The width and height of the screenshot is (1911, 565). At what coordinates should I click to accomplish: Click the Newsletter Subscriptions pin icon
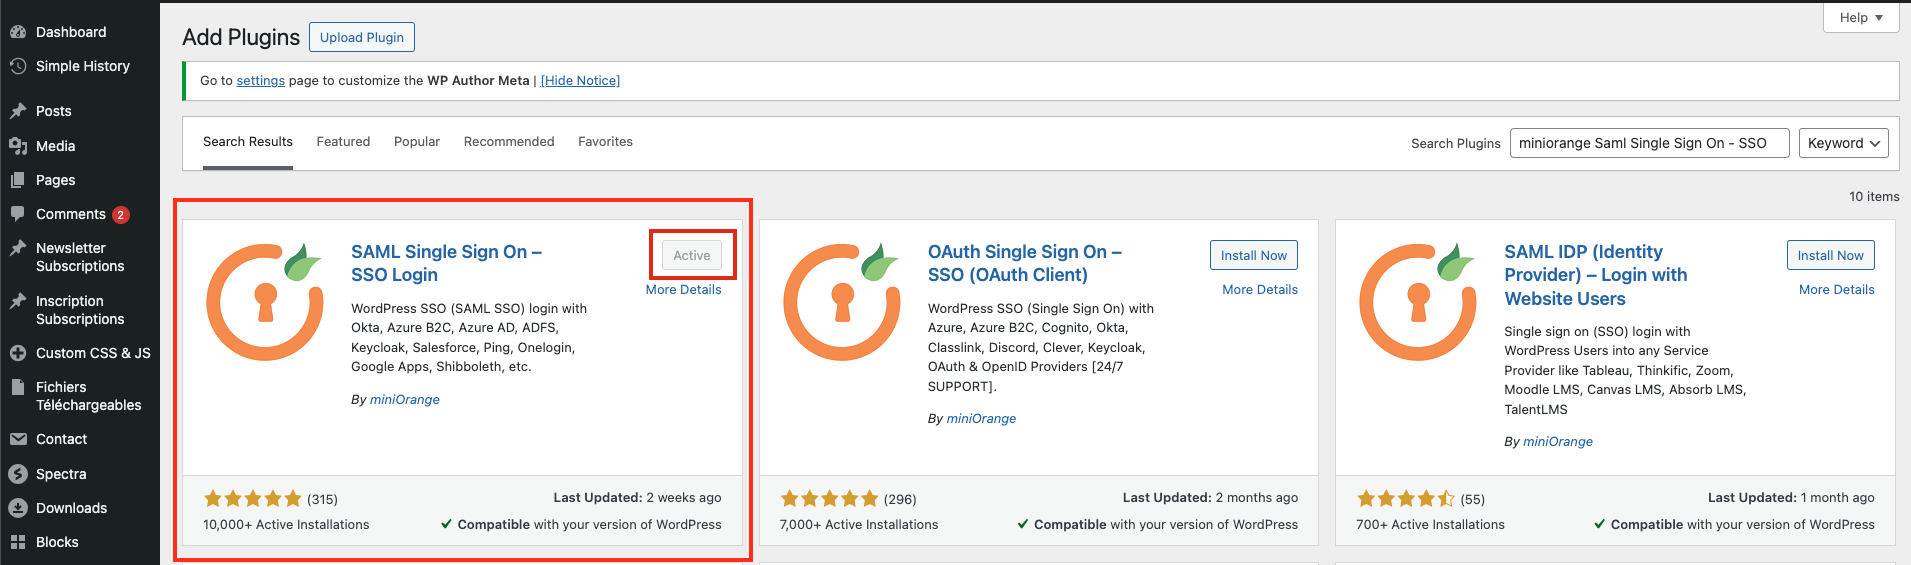point(18,248)
